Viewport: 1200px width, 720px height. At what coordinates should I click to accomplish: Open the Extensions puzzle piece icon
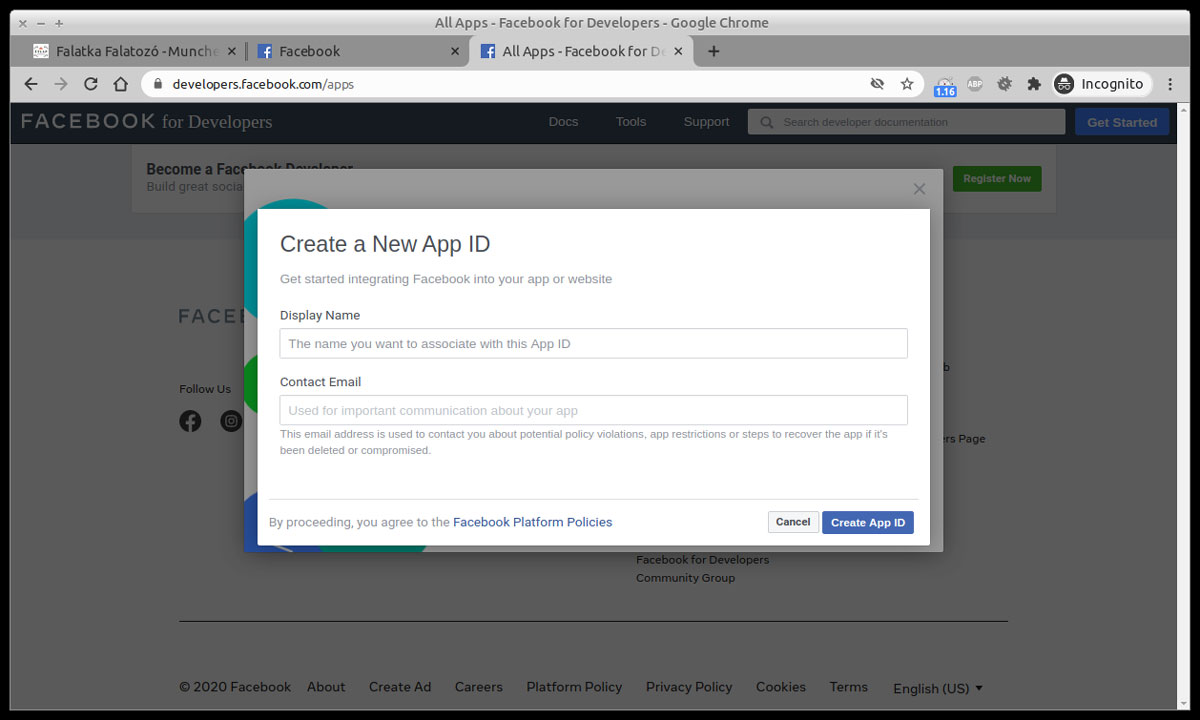(1034, 84)
